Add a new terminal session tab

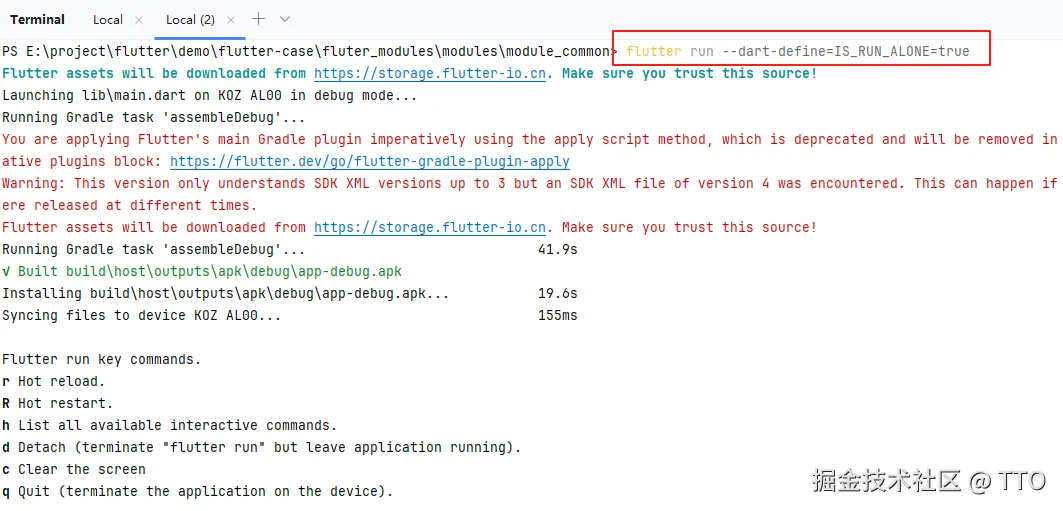point(258,19)
